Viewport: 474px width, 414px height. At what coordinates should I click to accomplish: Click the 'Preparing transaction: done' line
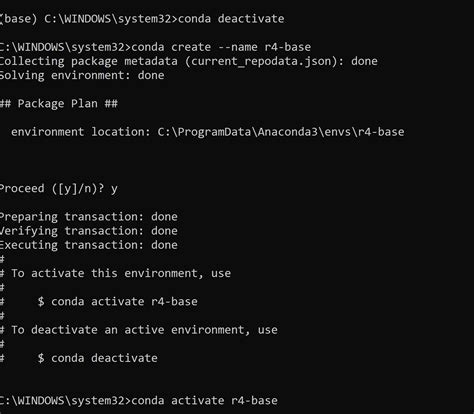(x=89, y=217)
